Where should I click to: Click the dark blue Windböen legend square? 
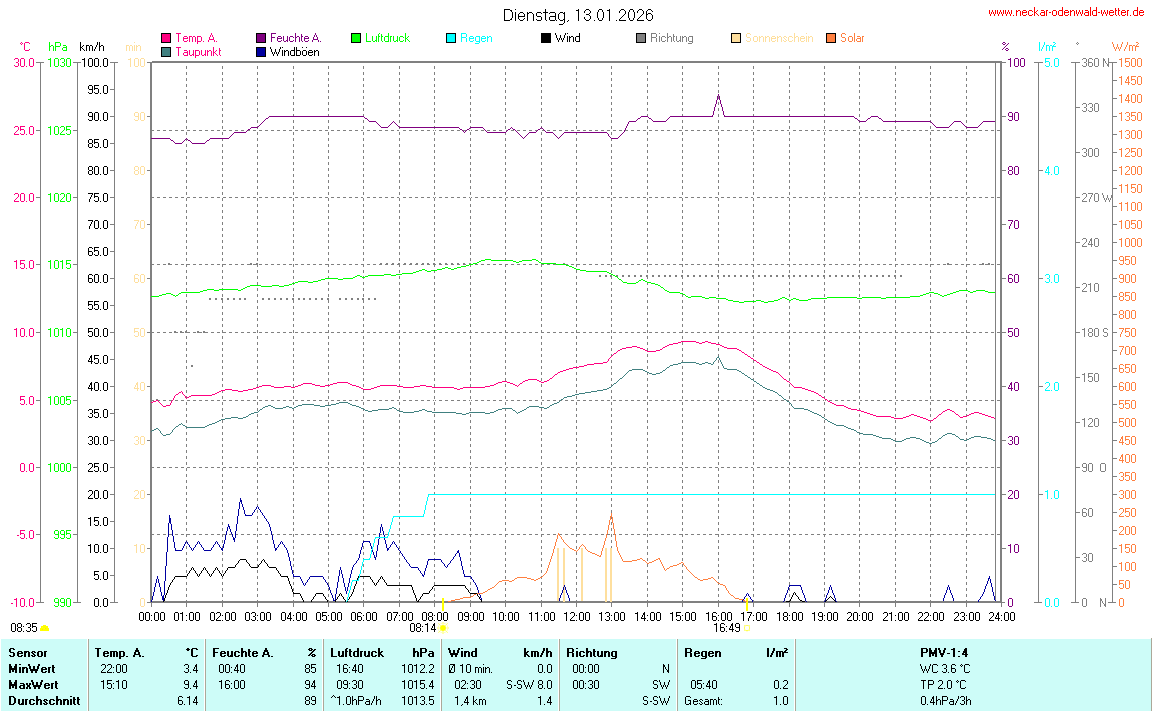pos(261,51)
